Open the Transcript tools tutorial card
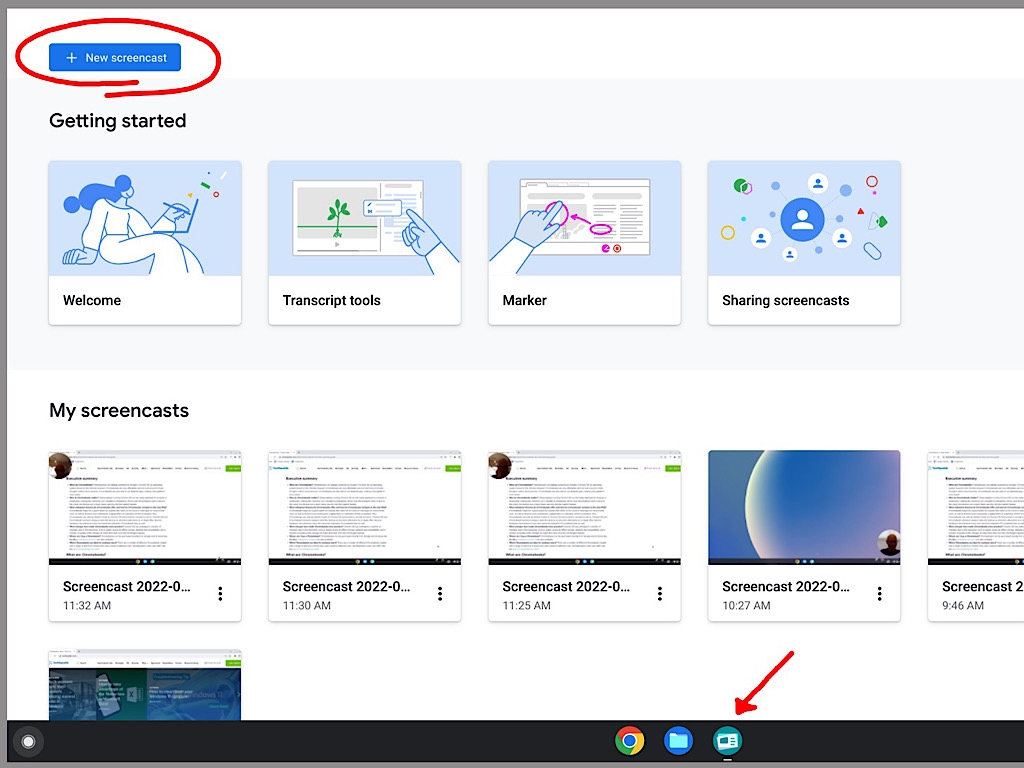1024x768 pixels. [364, 243]
